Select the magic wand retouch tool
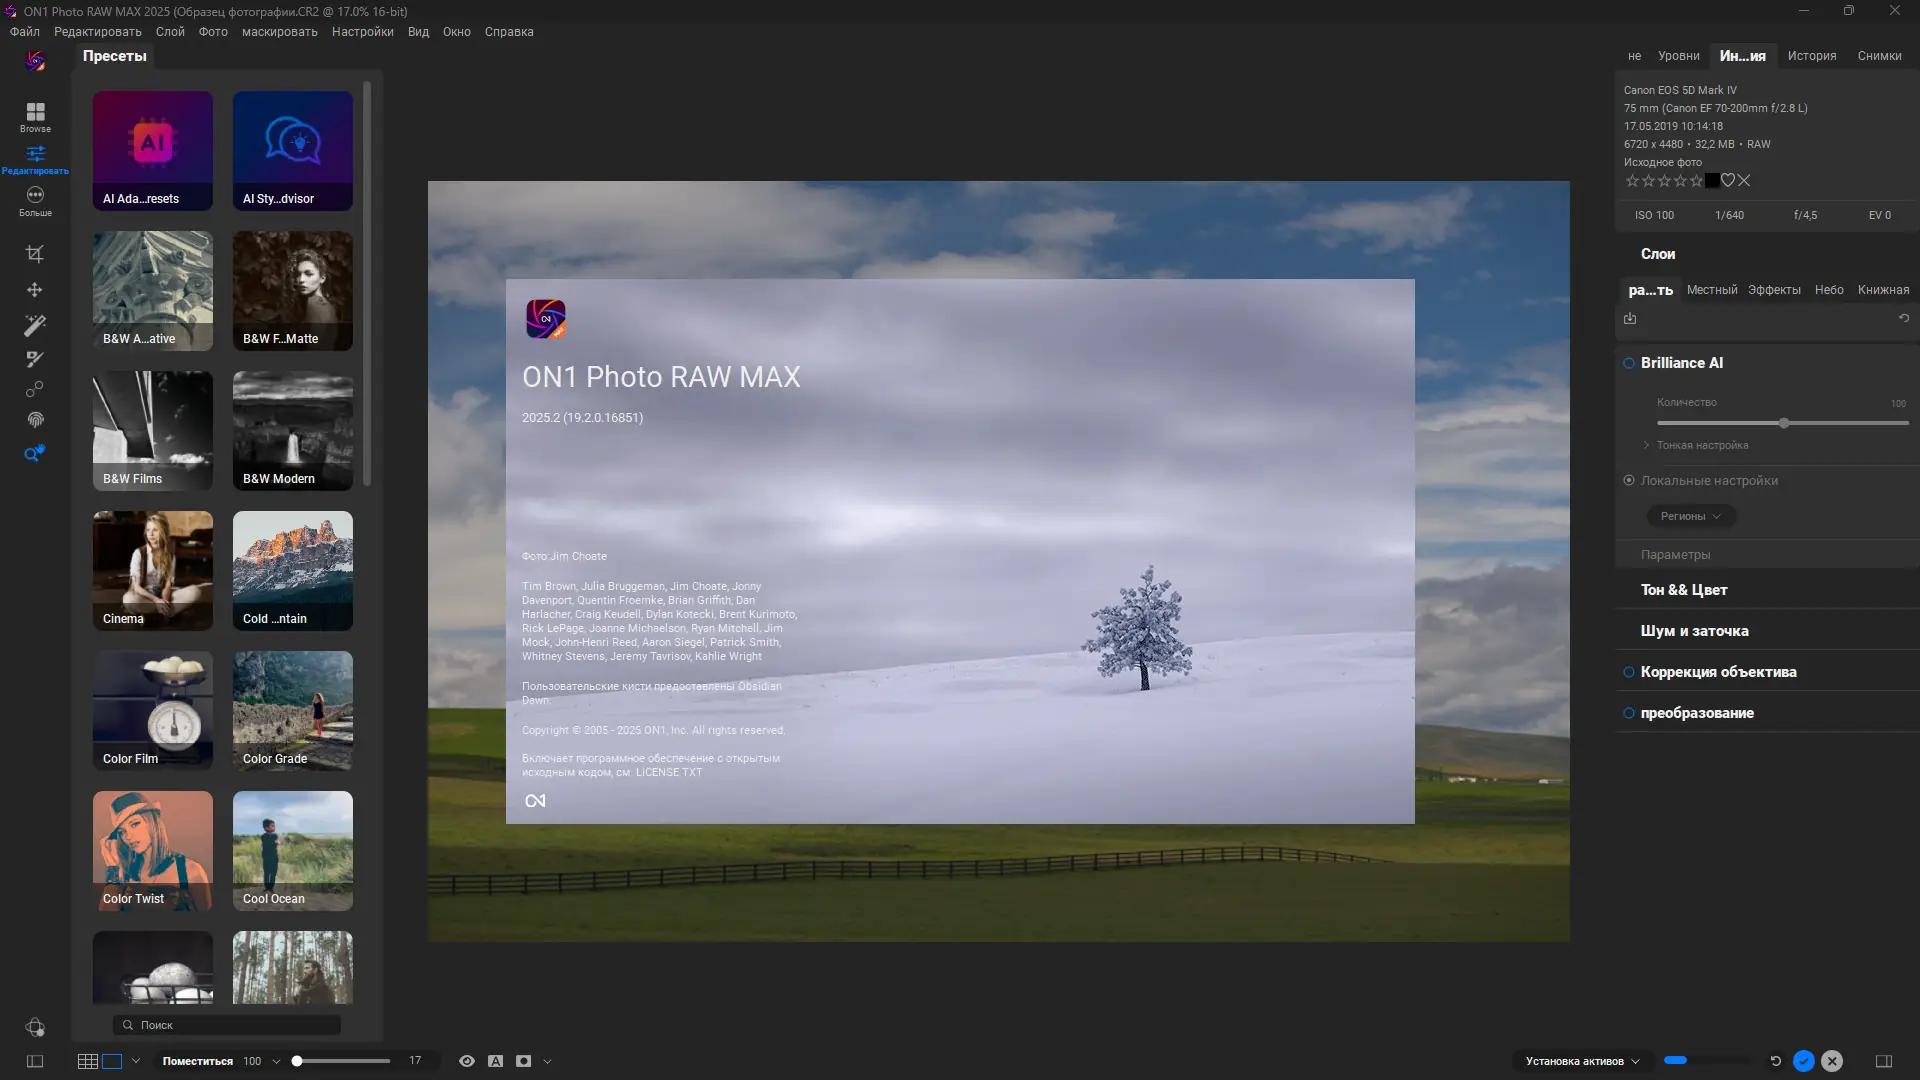The height and width of the screenshot is (1080, 1920). point(35,325)
